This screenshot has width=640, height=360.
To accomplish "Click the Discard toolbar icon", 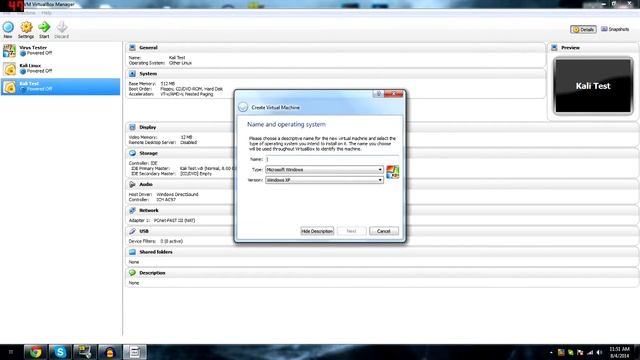I will [x=62, y=27].
